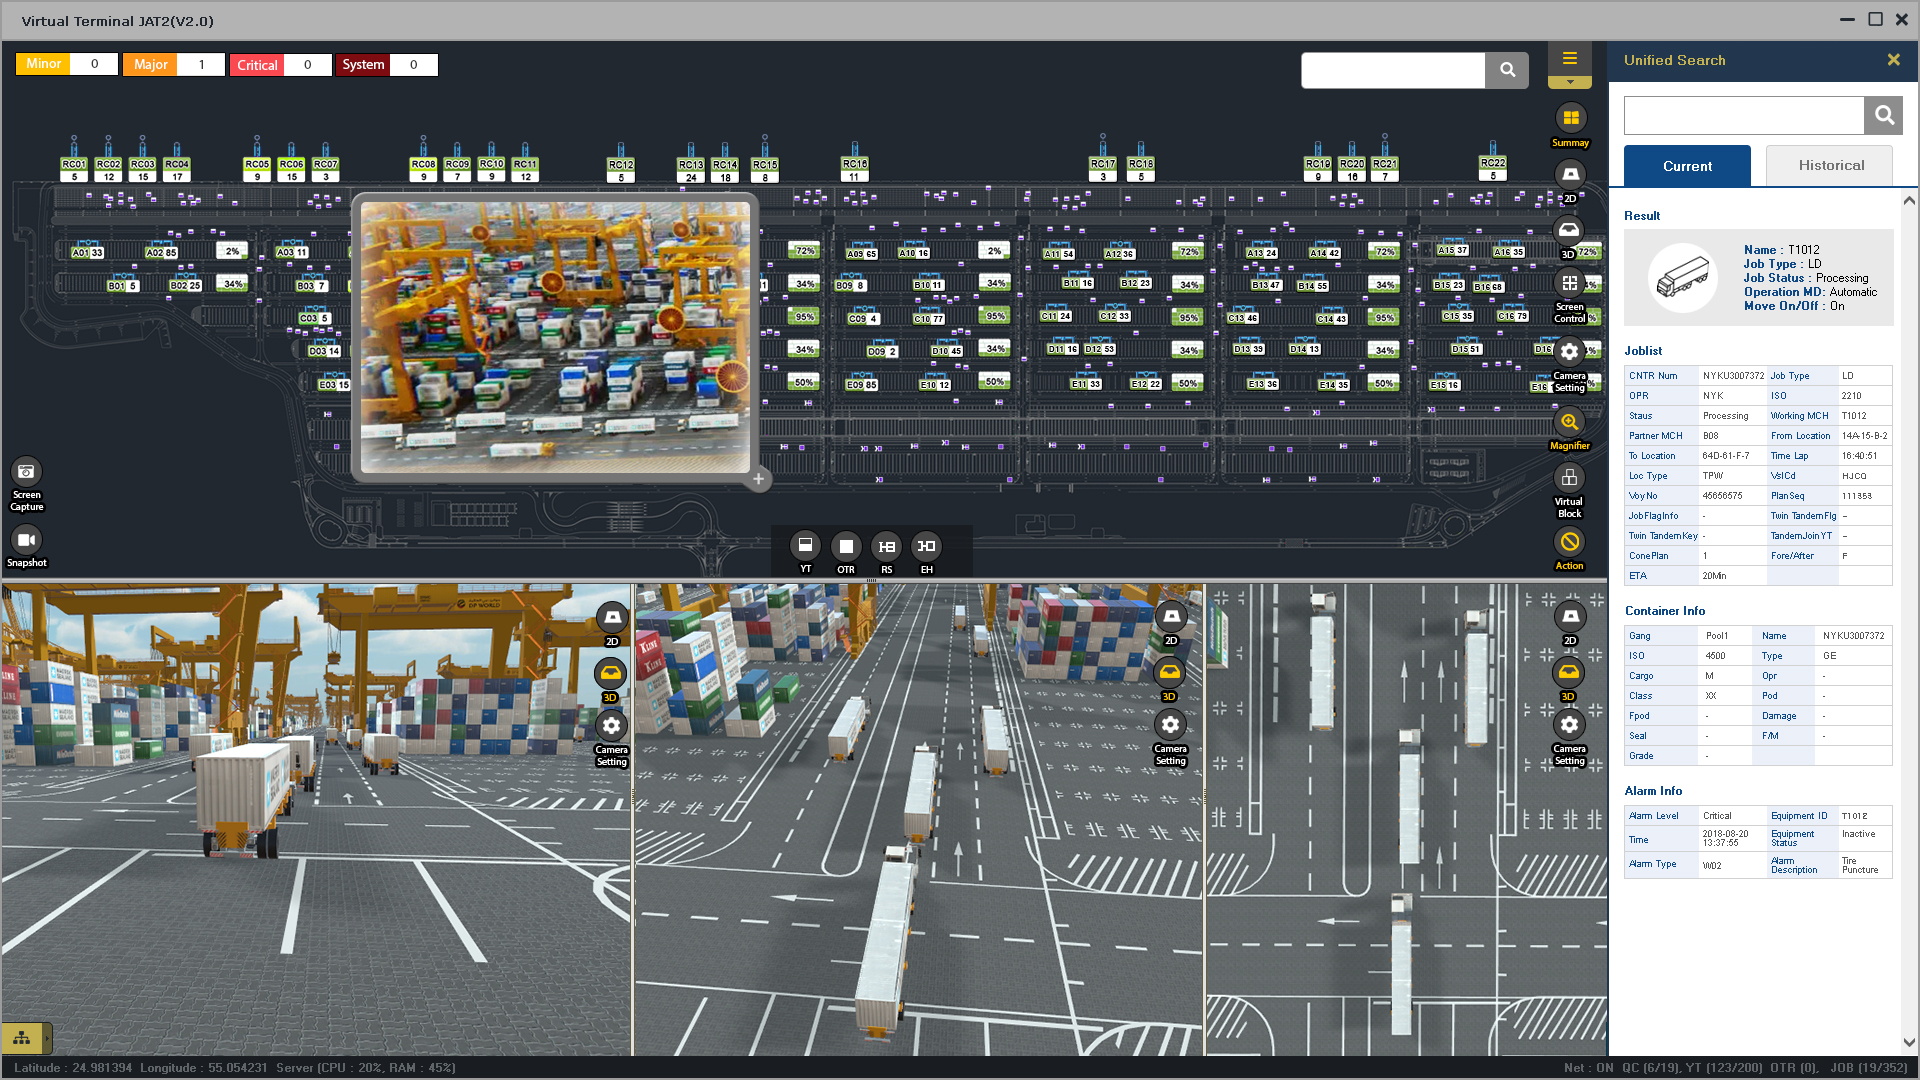The image size is (1920, 1080).
Task: Switch to the Historical tab
Action: pyautogui.click(x=1830, y=166)
